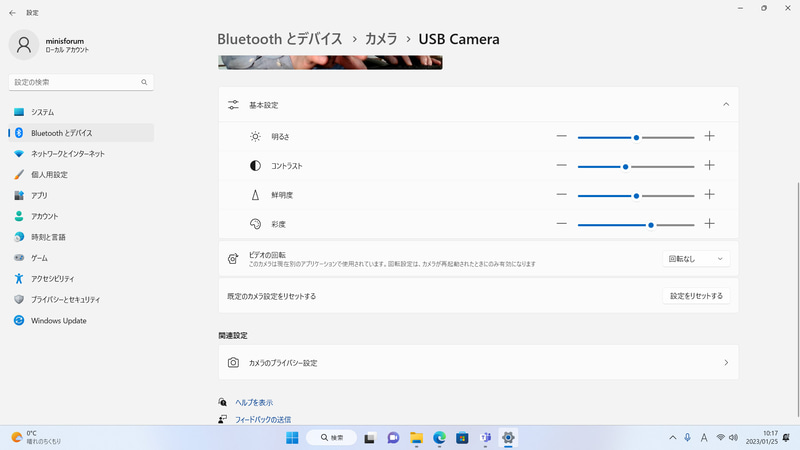The image size is (800, 450).
Task: Open File Explorer on taskbar
Action: coord(416,438)
